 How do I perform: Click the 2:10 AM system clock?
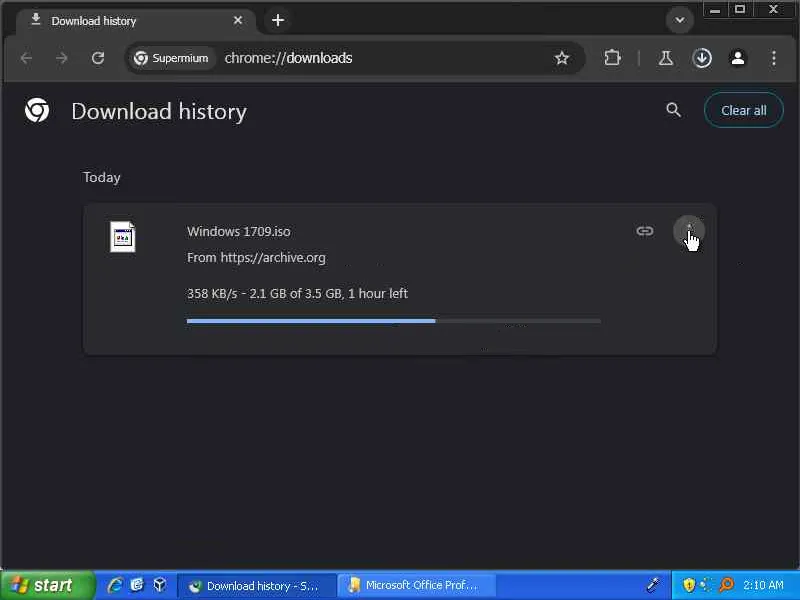763,585
